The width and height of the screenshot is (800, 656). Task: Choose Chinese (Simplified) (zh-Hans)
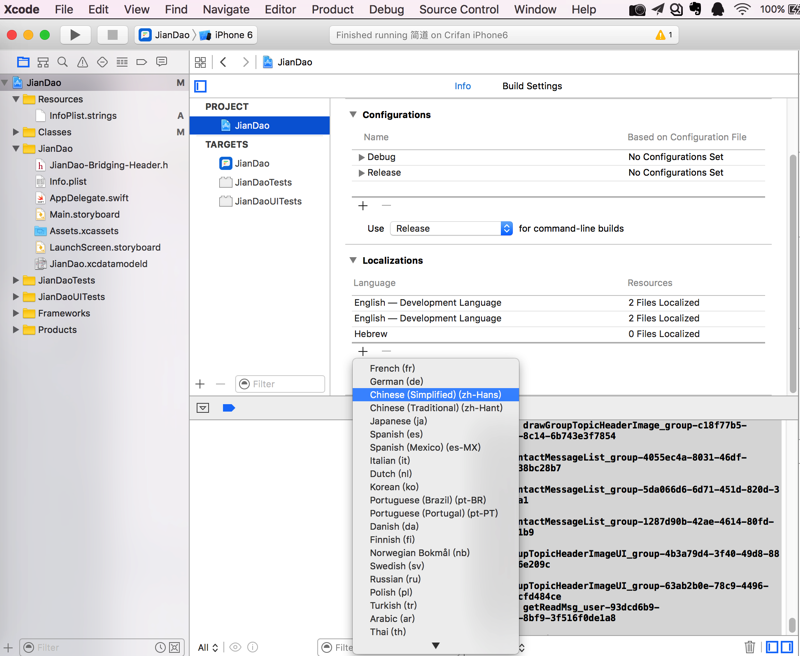pos(436,395)
